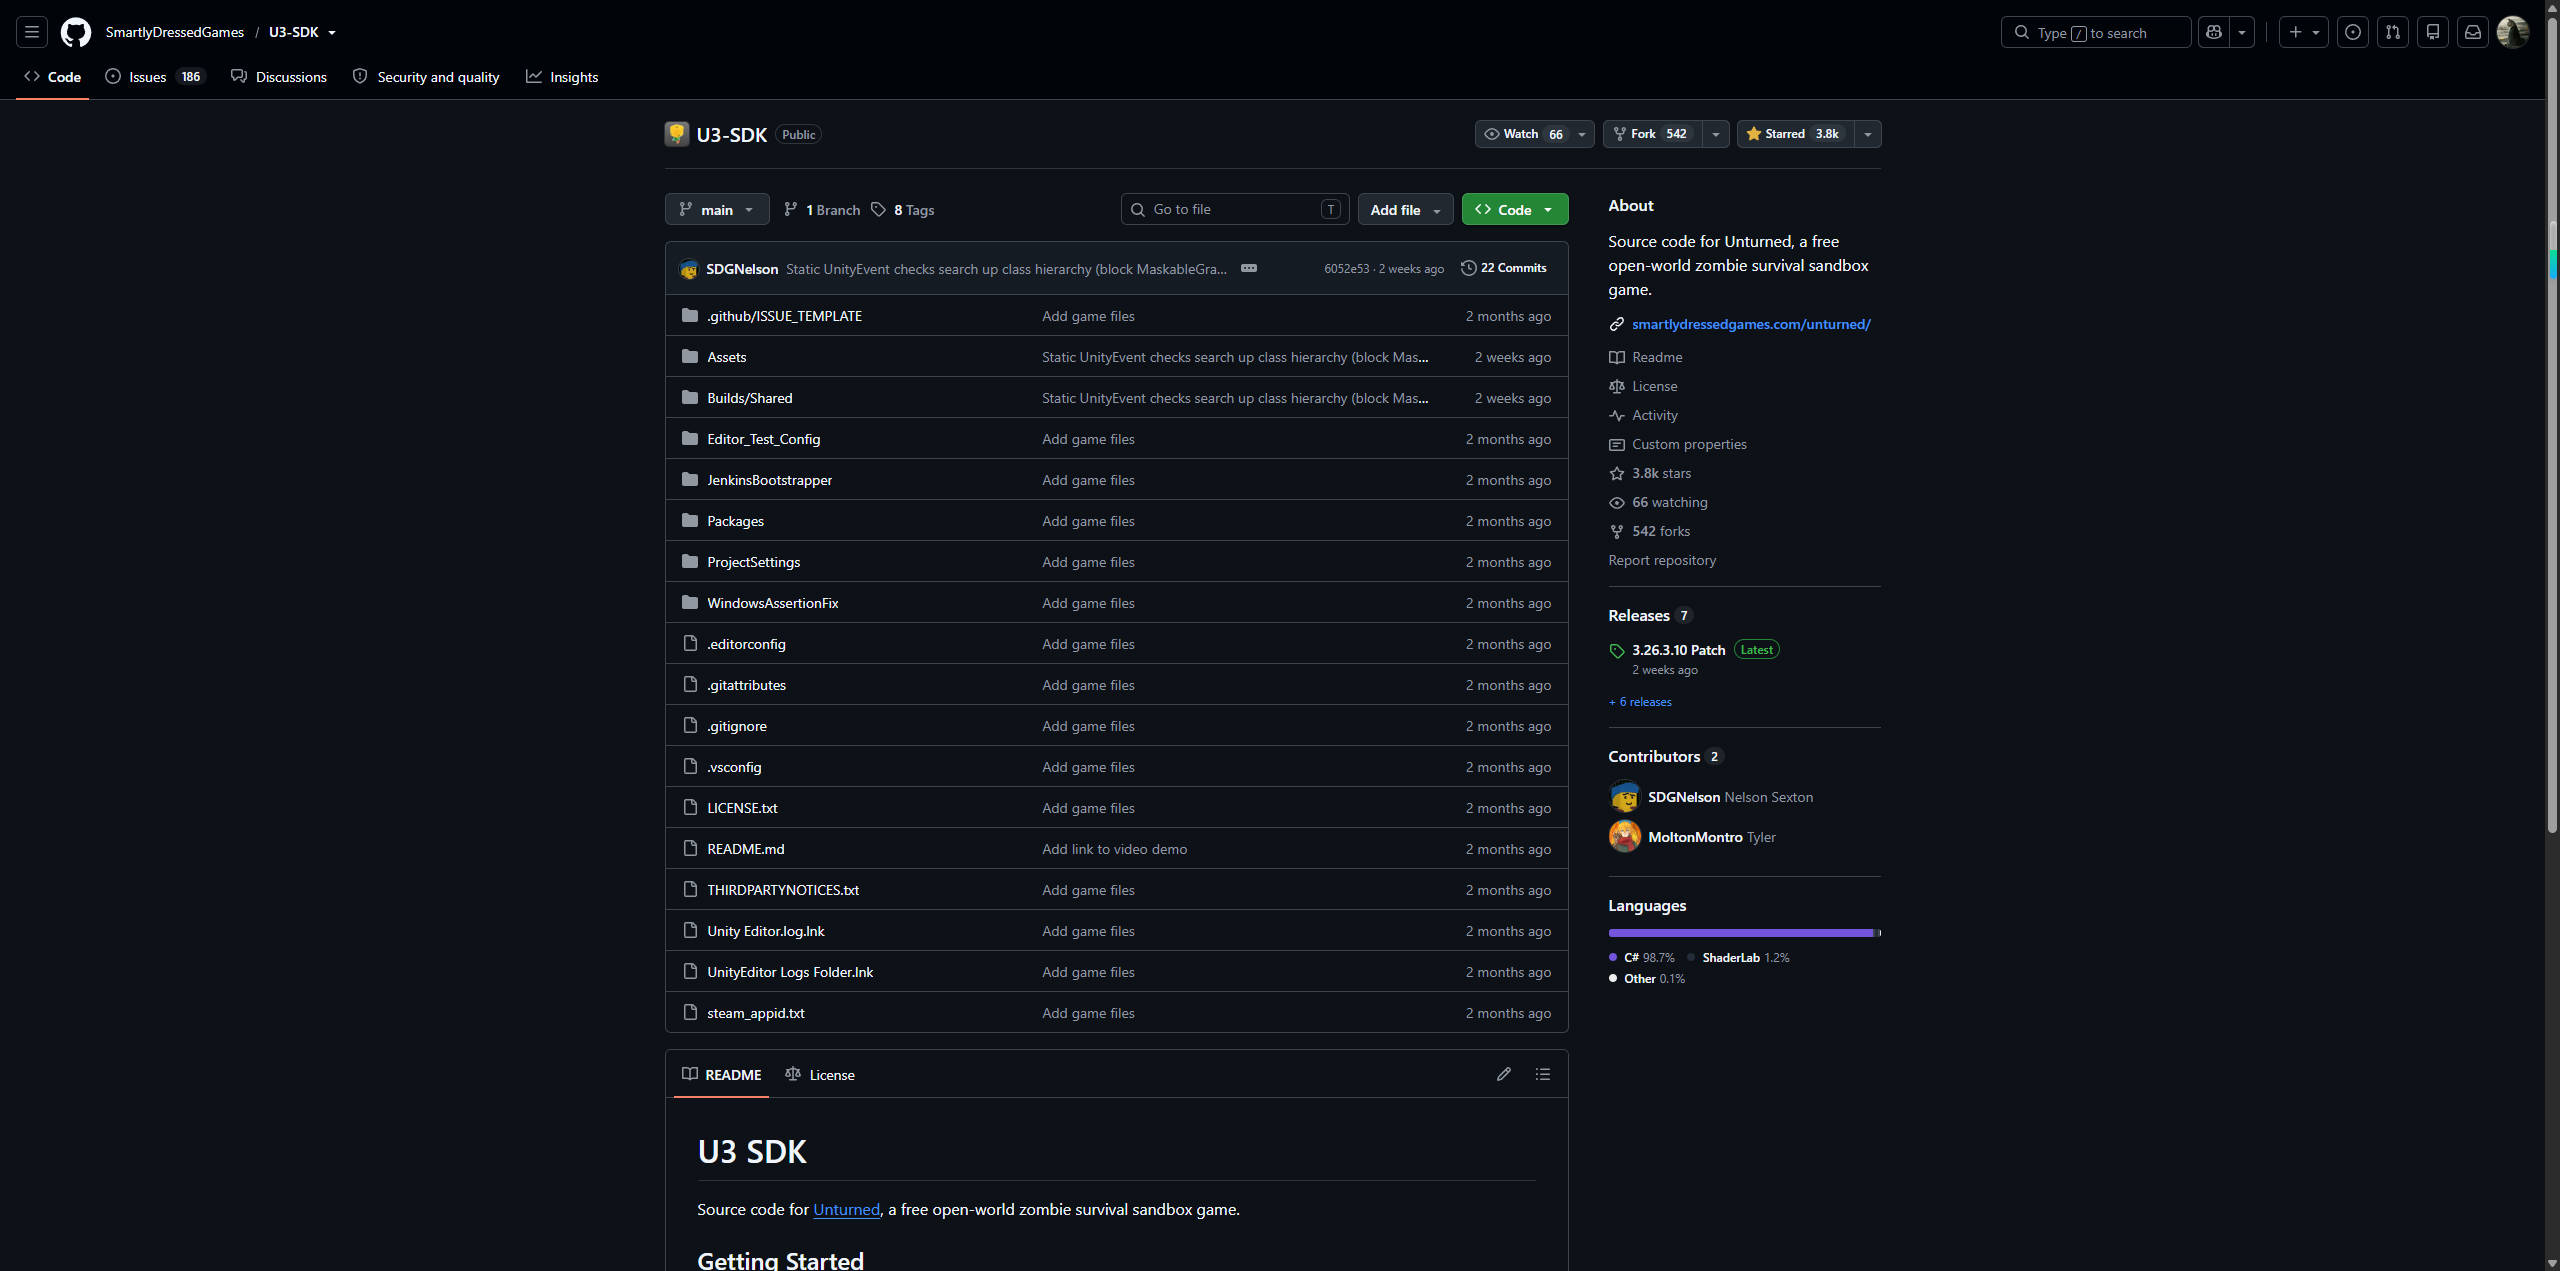The width and height of the screenshot is (2560, 1271).
Task: Focus the Type / to search box
Action: click(x=2095, y=32)
